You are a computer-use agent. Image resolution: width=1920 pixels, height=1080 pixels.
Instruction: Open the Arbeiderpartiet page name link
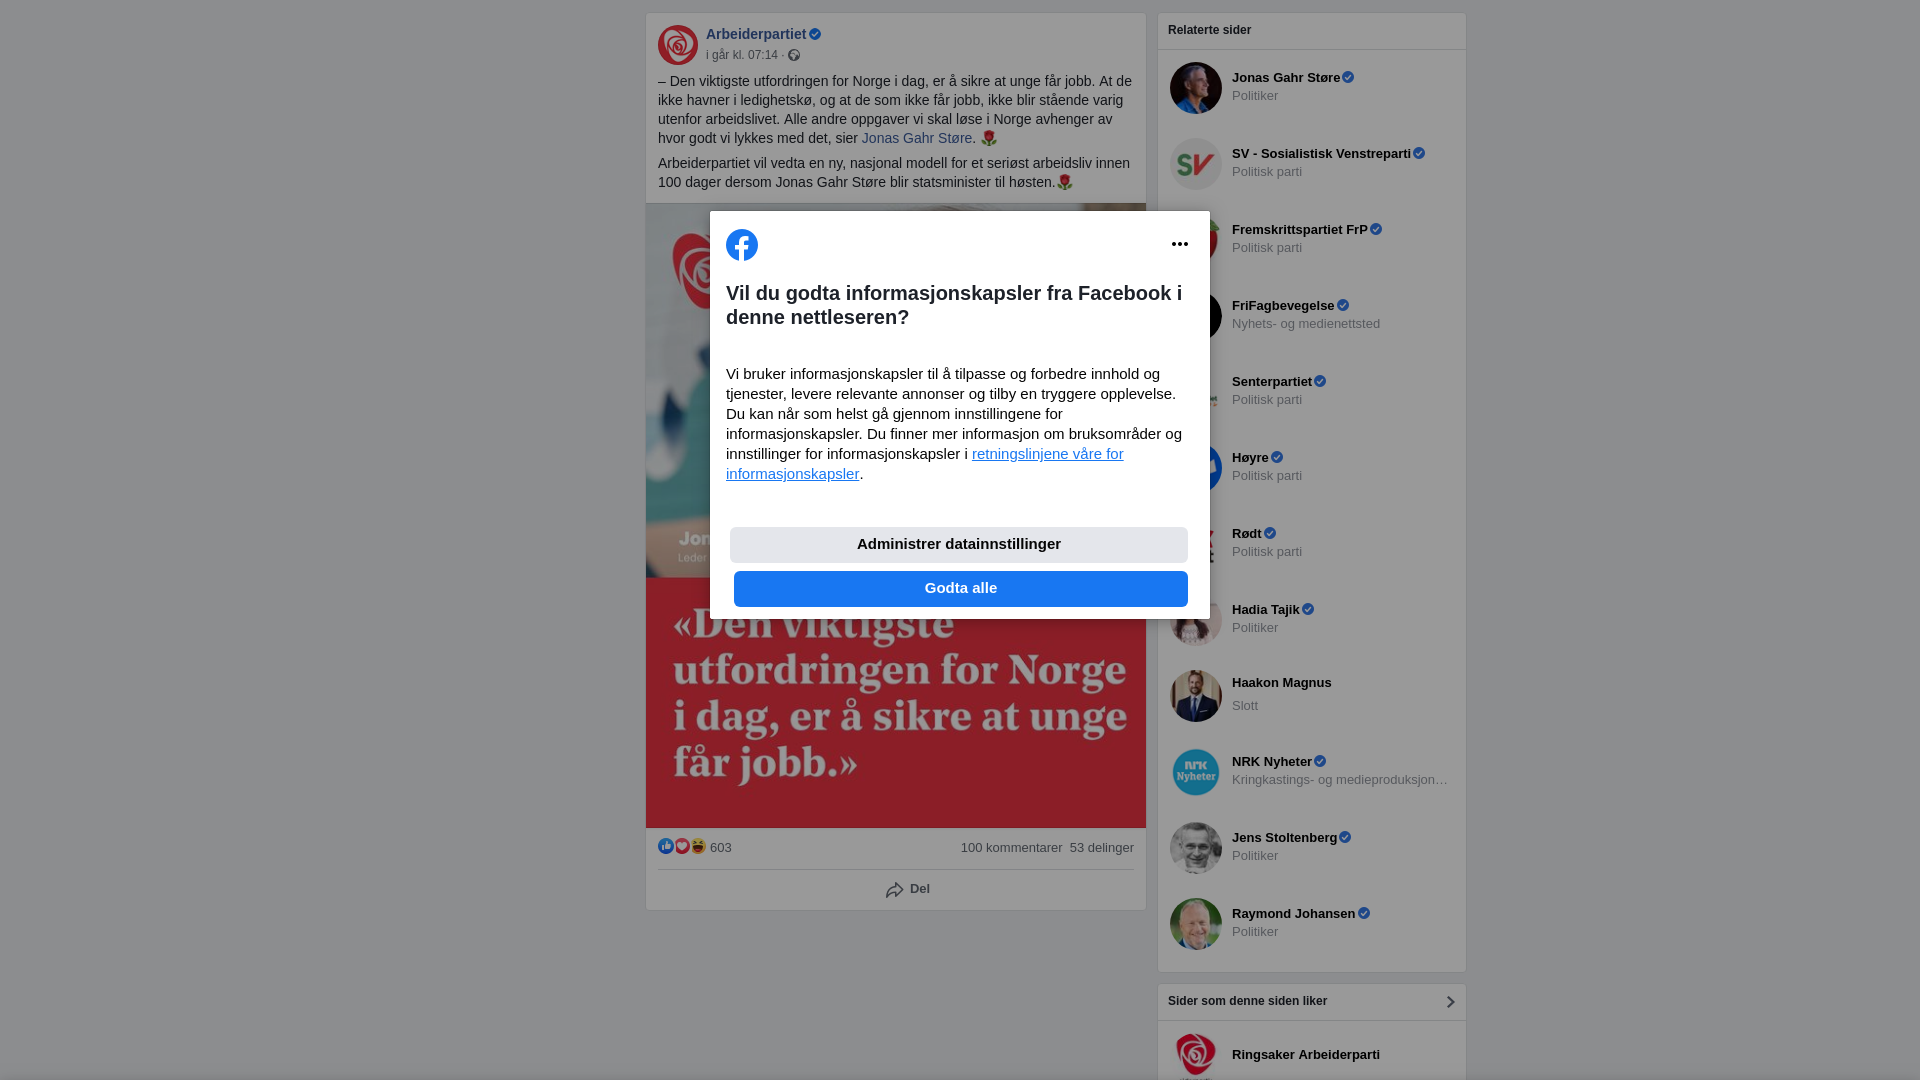tap(756, 34)
